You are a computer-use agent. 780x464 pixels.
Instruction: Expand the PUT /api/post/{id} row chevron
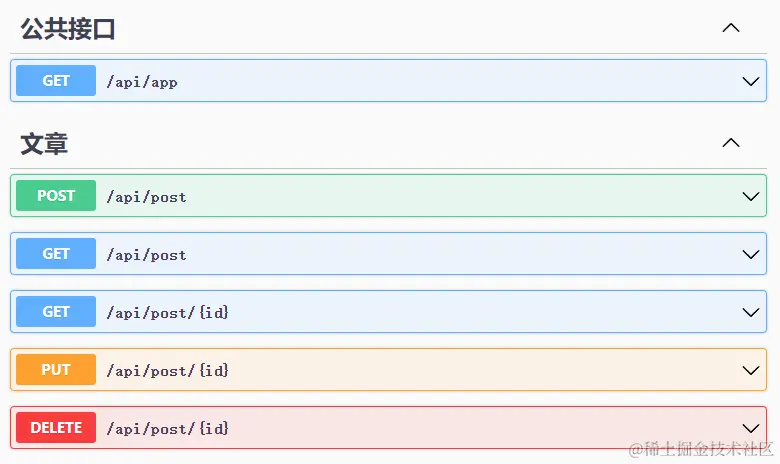752,370
